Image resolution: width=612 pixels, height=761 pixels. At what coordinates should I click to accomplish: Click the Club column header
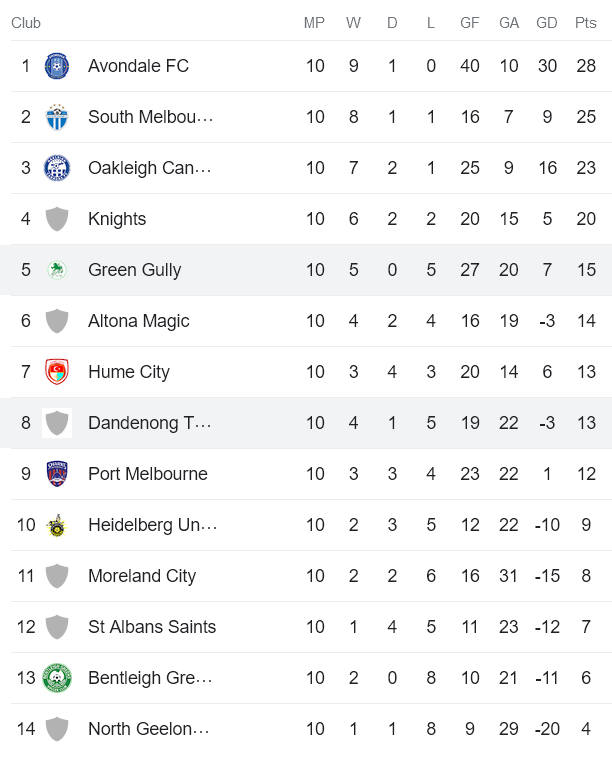[26, 23]
